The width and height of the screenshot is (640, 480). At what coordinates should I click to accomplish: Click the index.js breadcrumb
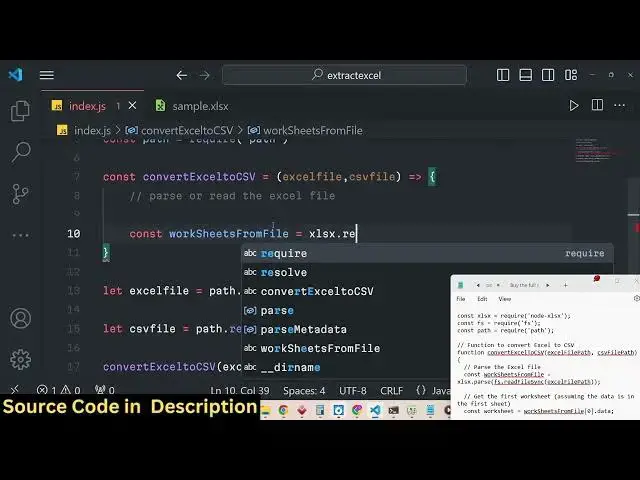pyautogui.click(x=84, y=131)
